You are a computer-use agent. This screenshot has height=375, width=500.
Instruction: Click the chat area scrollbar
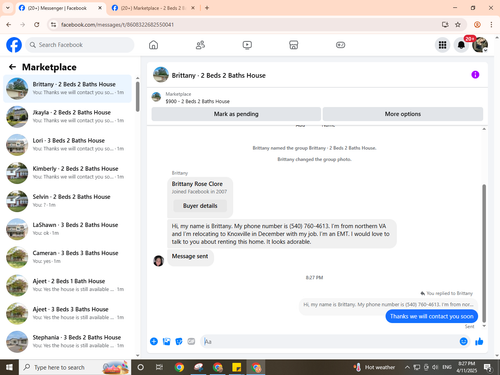484,253
